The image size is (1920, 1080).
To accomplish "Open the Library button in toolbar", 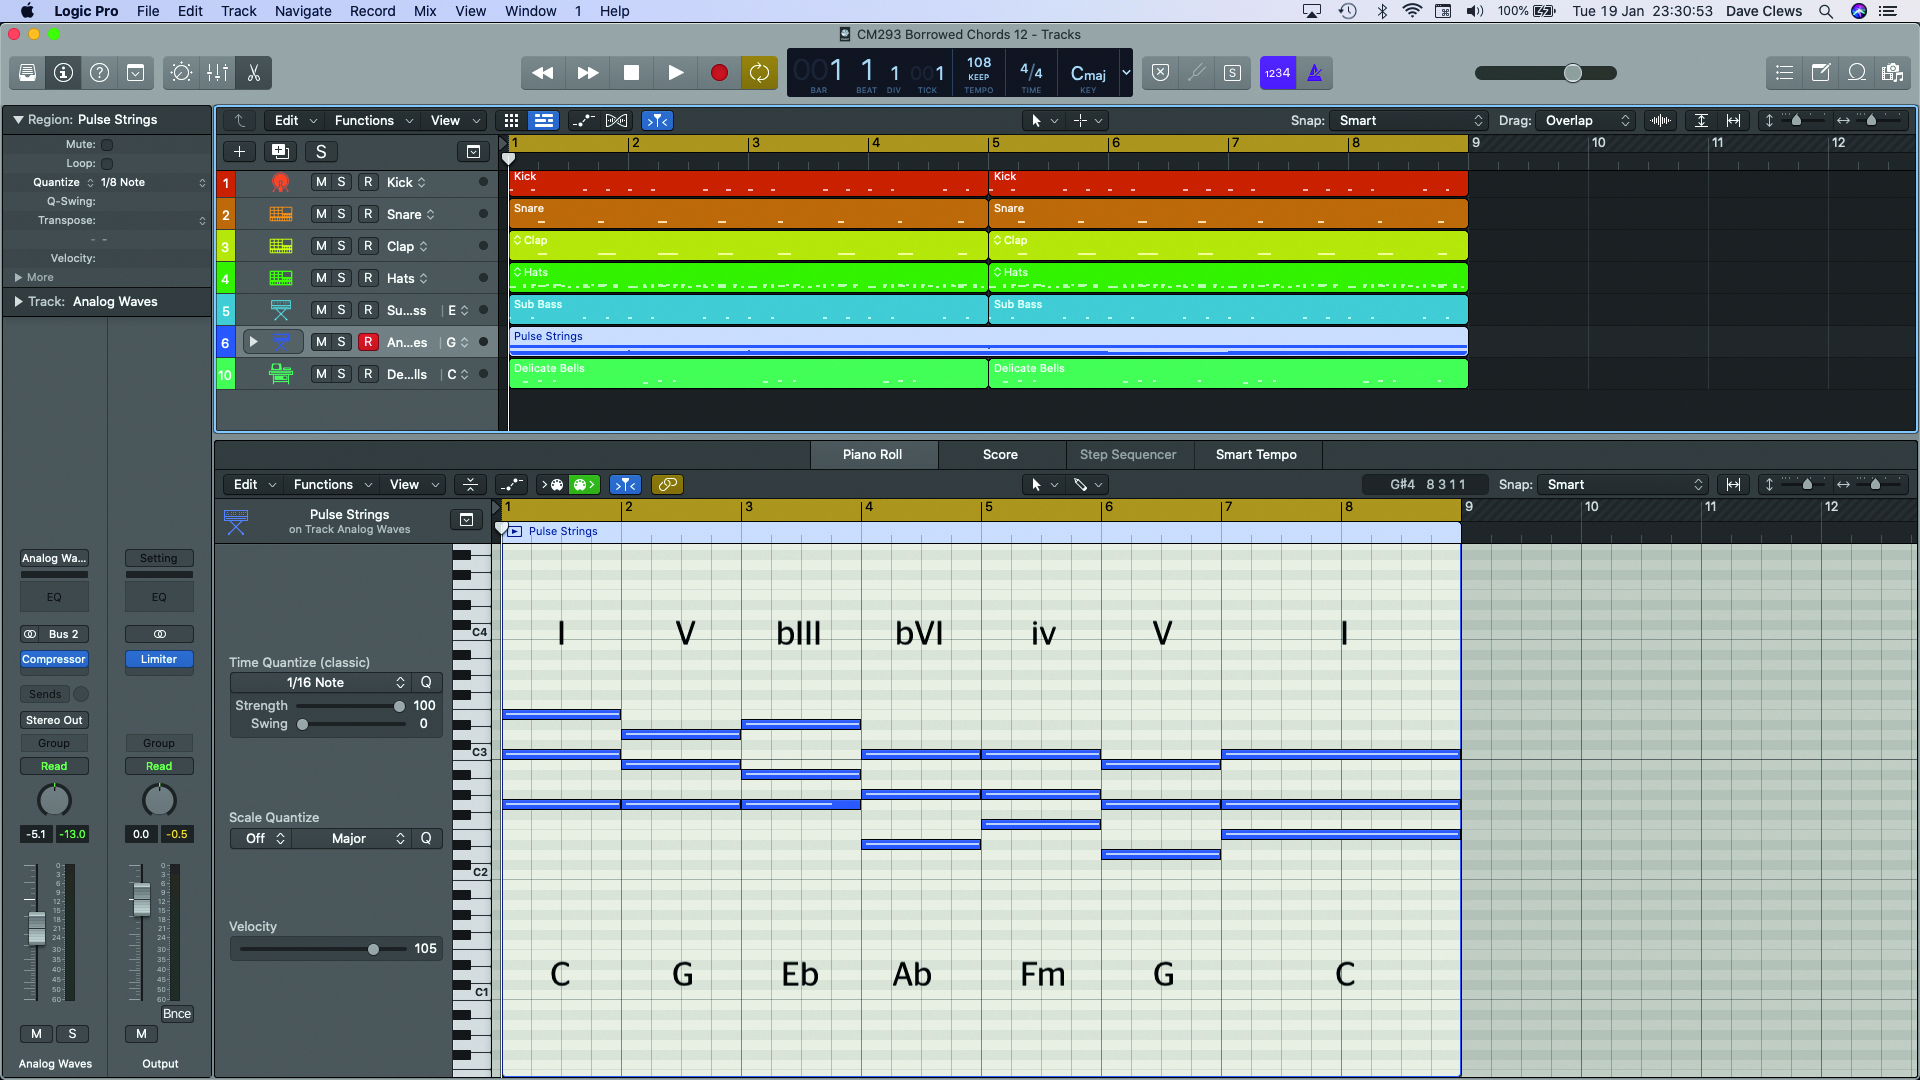I will 27,73.
